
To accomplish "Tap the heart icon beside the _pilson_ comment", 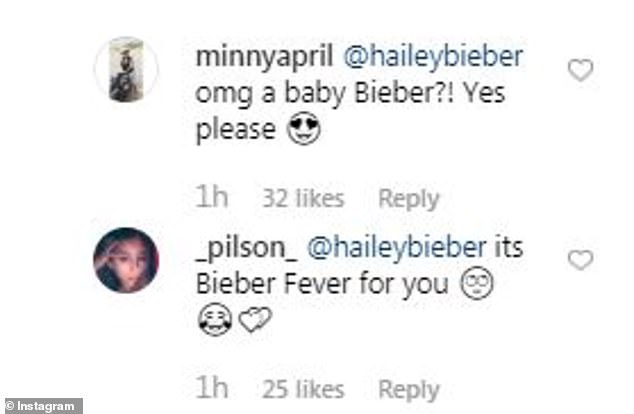I will [x=580, y=260].
